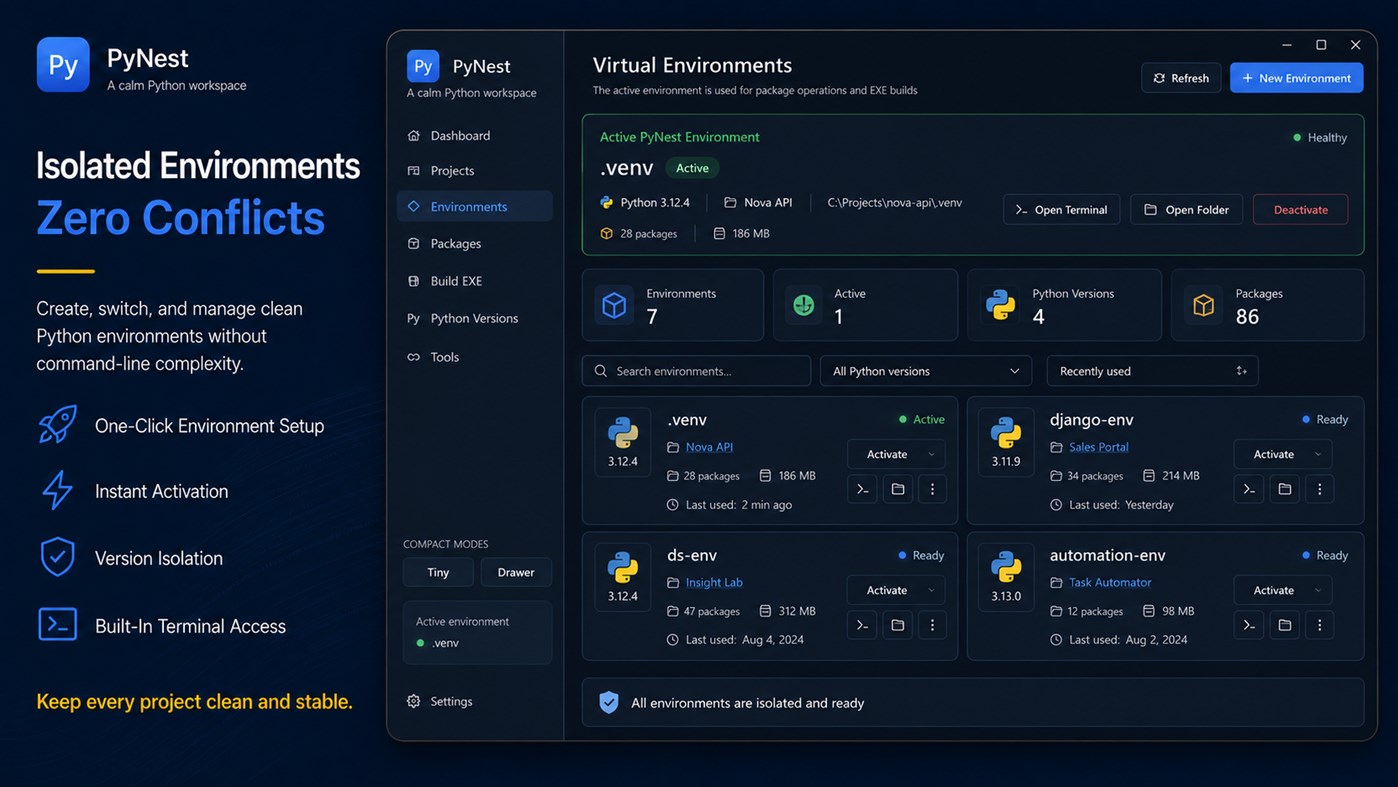Viewport: 1398px width, 787px height.
Task: Open the Sales Portal project link
Action: 1098,447
